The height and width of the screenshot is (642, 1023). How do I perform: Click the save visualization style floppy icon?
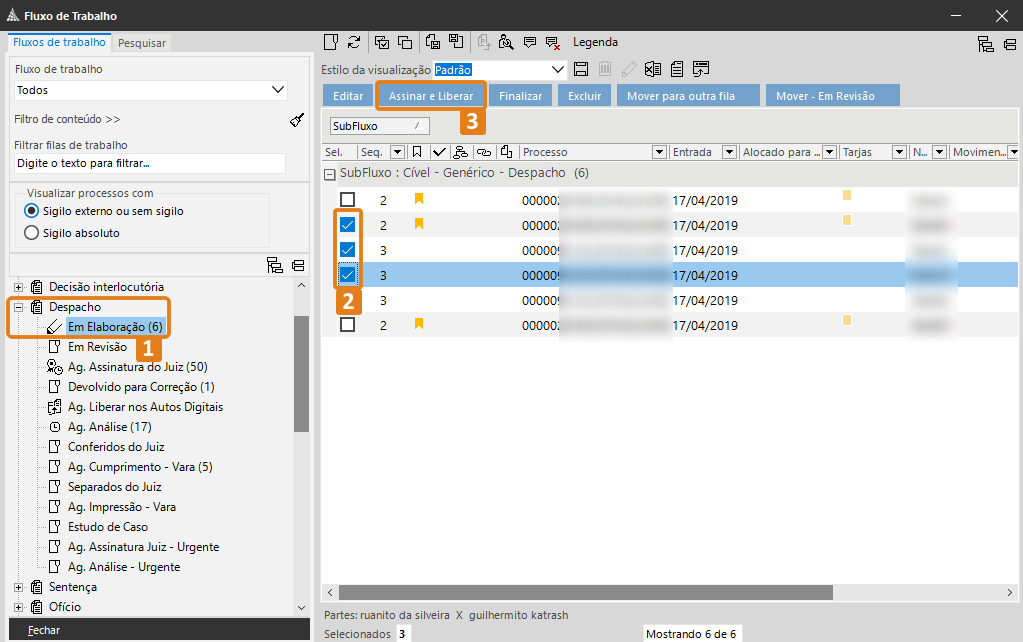(581, 70)
